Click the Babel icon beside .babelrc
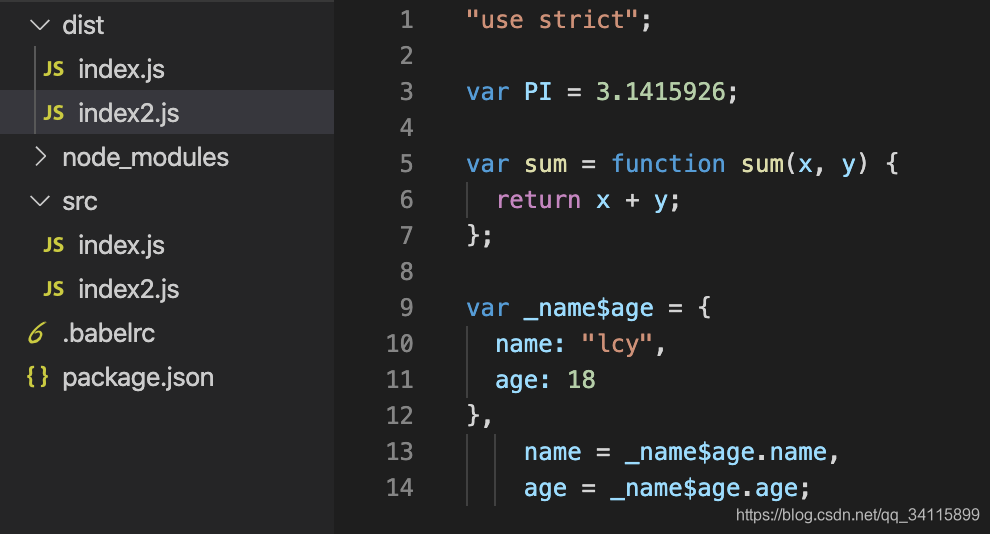Image resolution: width=990 pixels, height=534 pixels. pos(37,333)
